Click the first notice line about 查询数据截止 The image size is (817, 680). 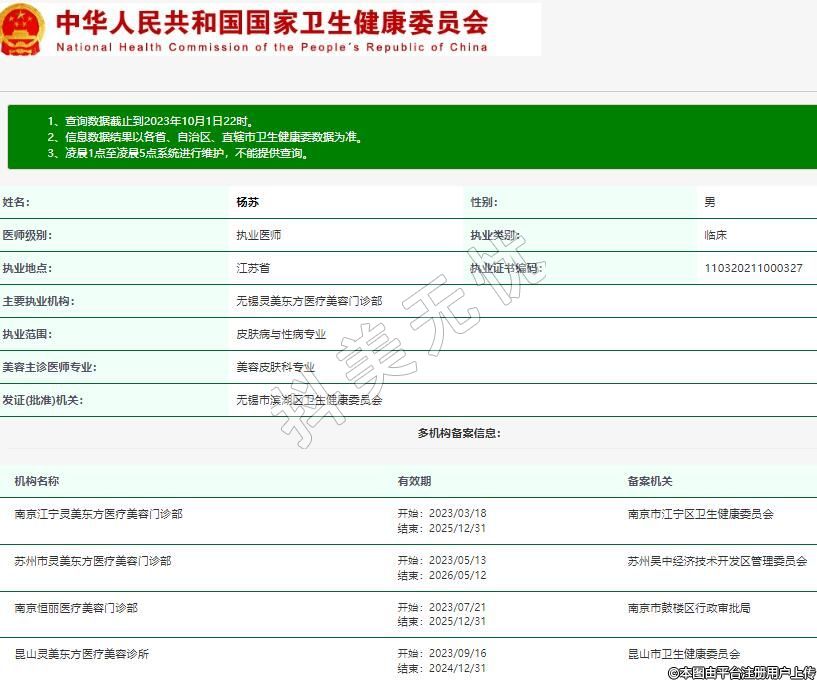point(157,121)
